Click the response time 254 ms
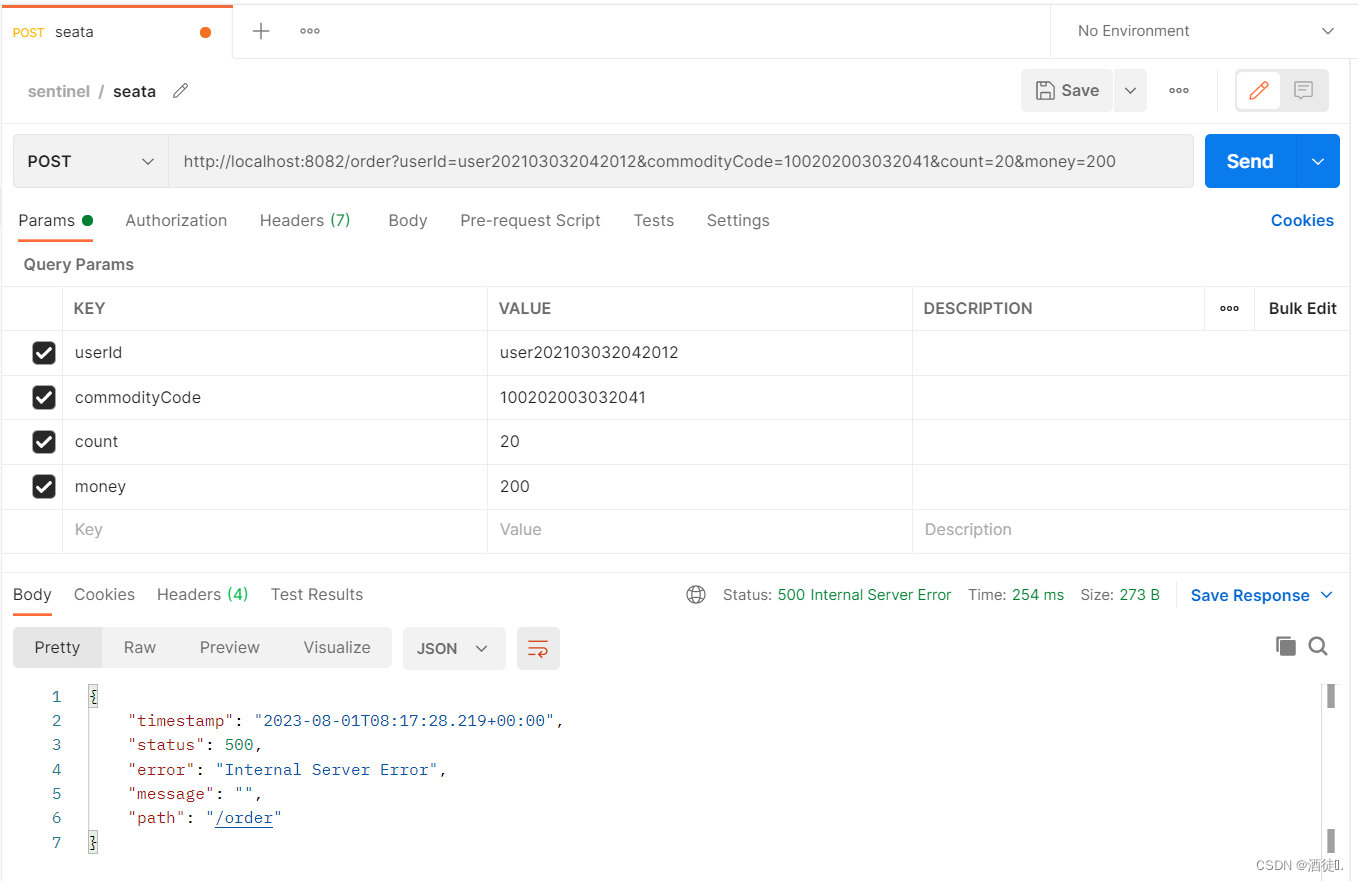The height and width of the screenshot is (881, 1358). 1037,595
